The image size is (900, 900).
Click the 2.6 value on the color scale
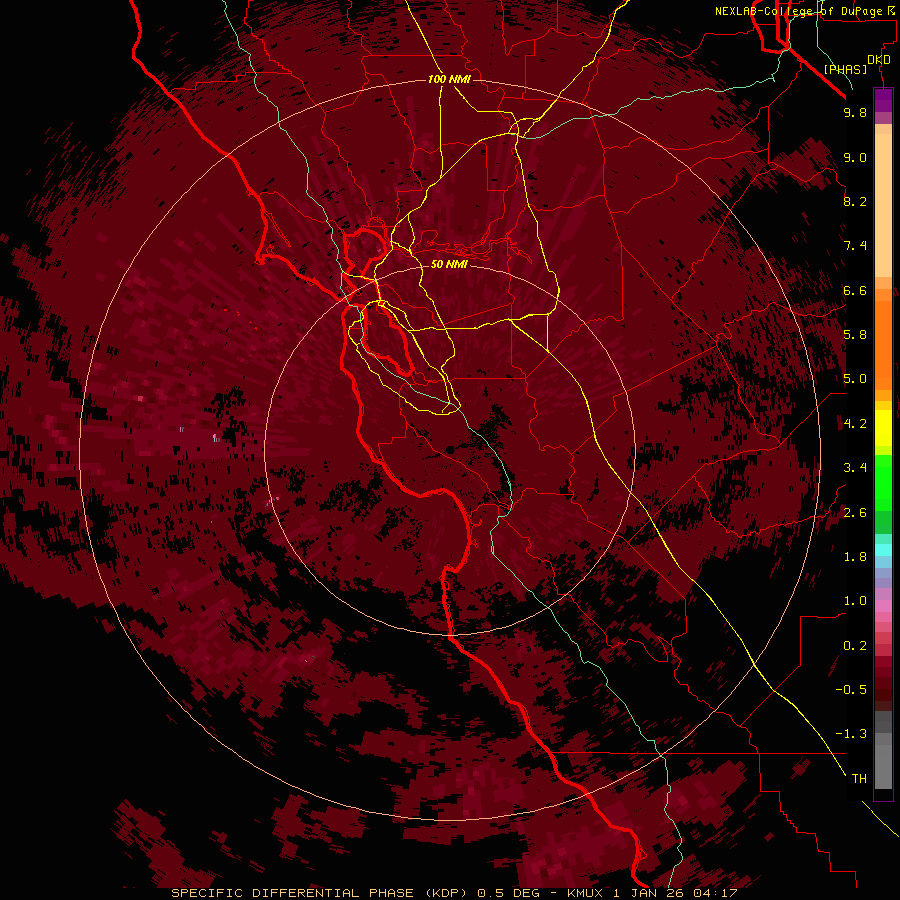[855, 513]
